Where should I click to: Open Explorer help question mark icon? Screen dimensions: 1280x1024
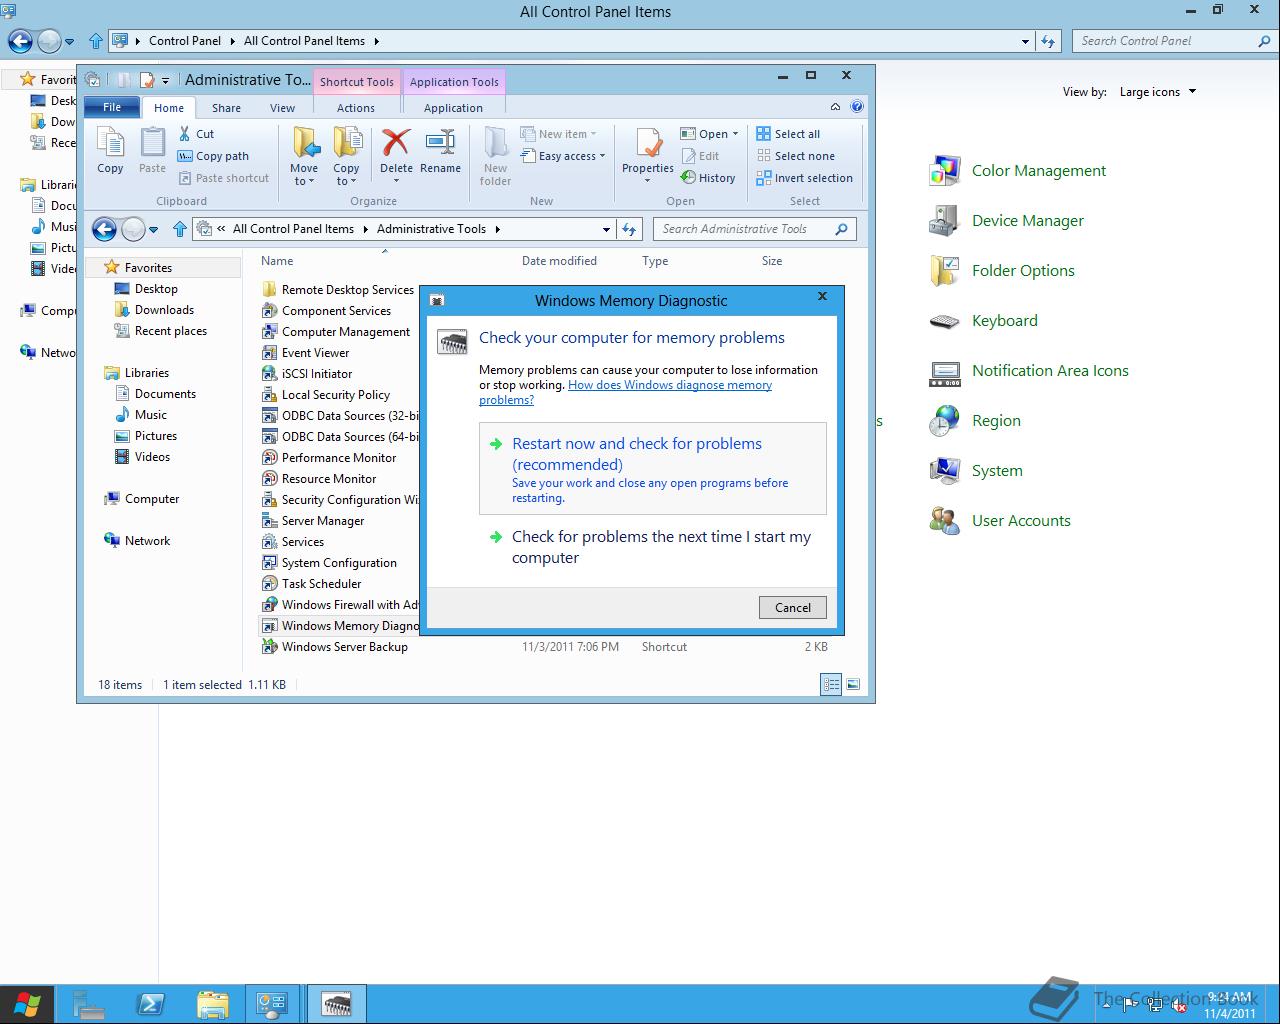(x=857, y=107)
